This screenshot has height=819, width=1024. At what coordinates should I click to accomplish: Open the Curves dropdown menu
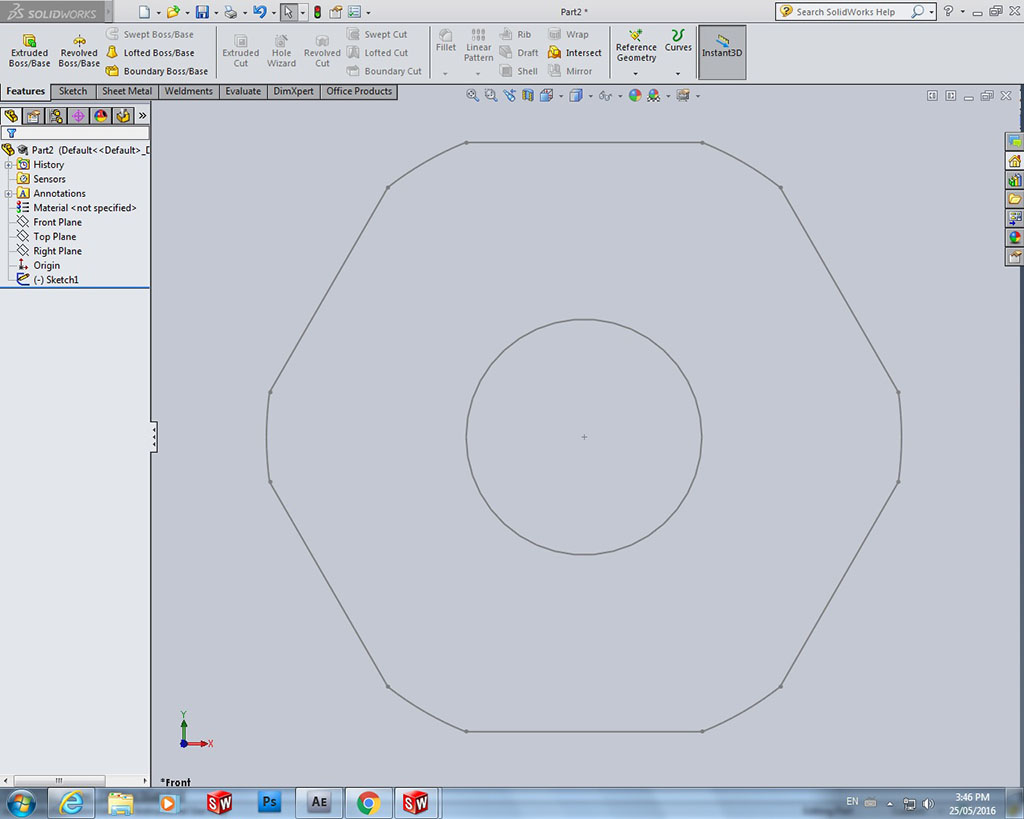[678, 73]
